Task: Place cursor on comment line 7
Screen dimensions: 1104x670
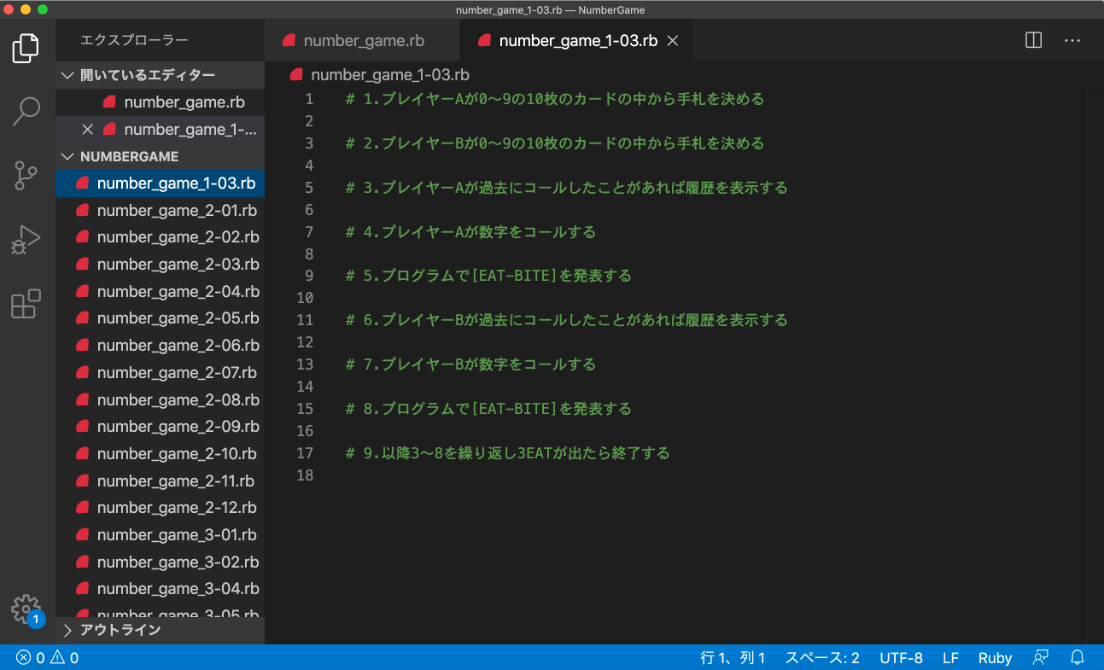Action: pos(470,232)
